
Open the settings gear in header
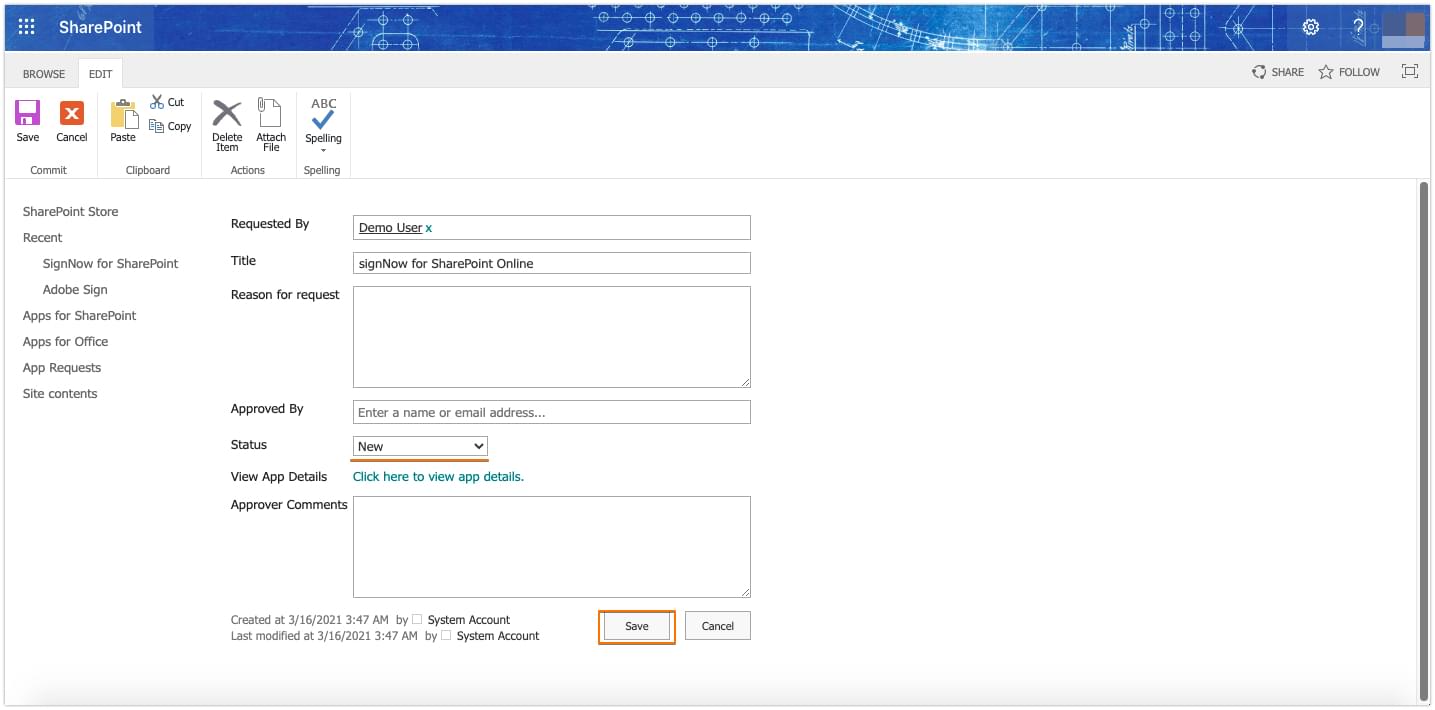(1311, 27)
